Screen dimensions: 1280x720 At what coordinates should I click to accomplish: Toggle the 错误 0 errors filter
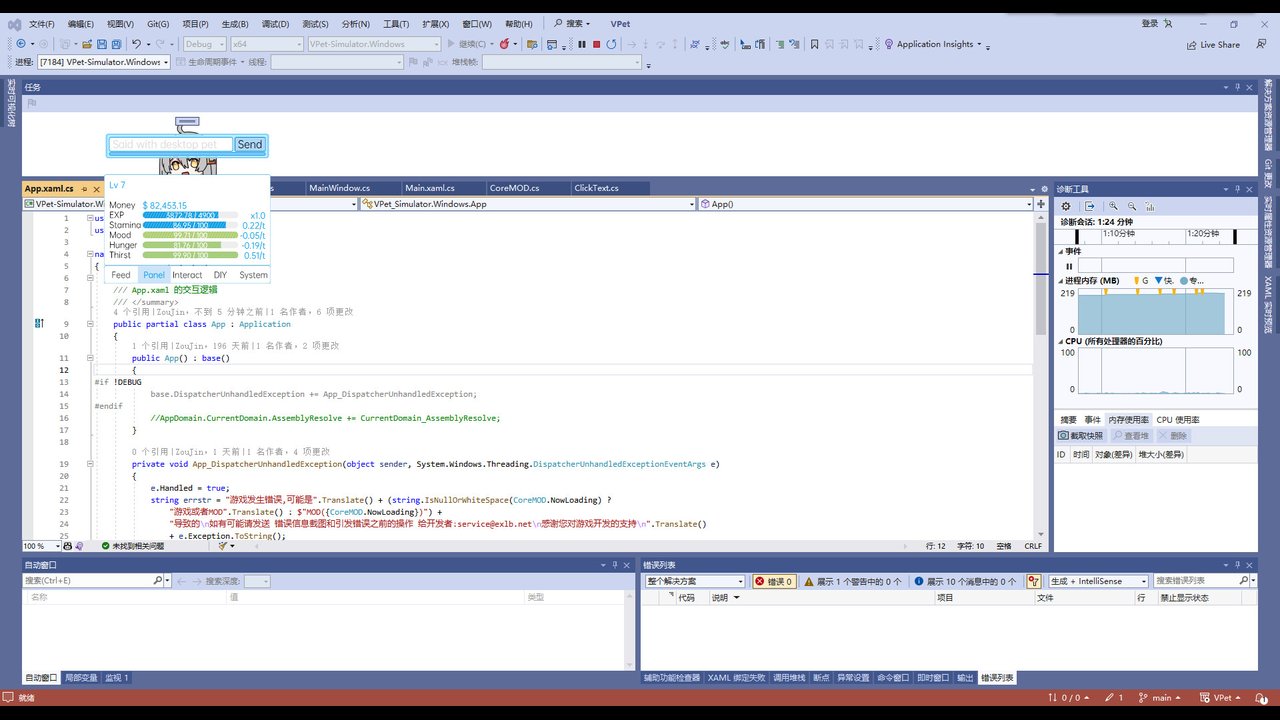coord(774,581)
